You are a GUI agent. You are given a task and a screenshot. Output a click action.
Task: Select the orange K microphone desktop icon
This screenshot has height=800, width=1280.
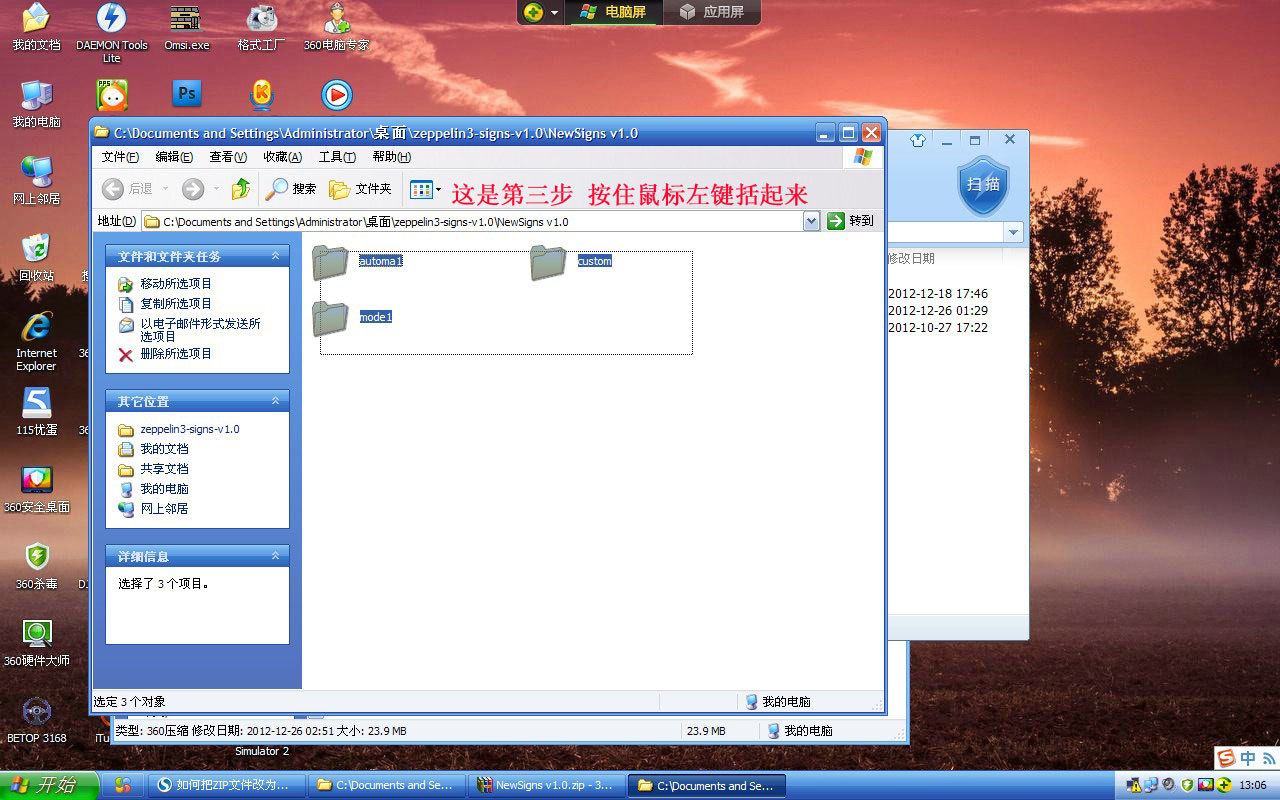tap(262, 94)
